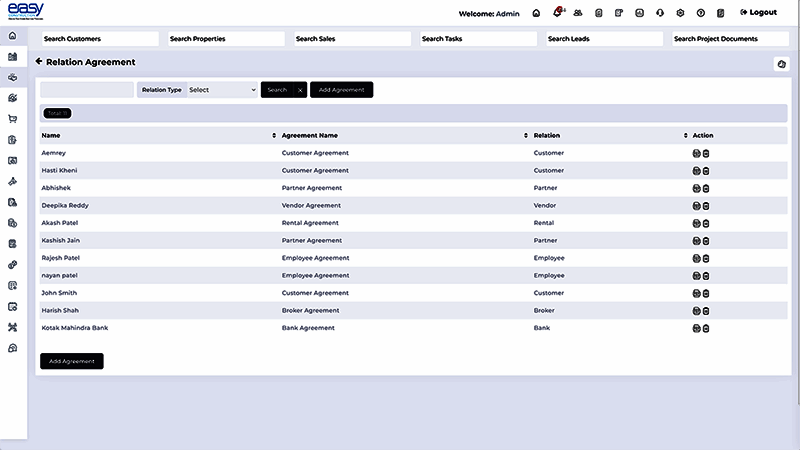Click the easy construction logo

tap(26, 11)
